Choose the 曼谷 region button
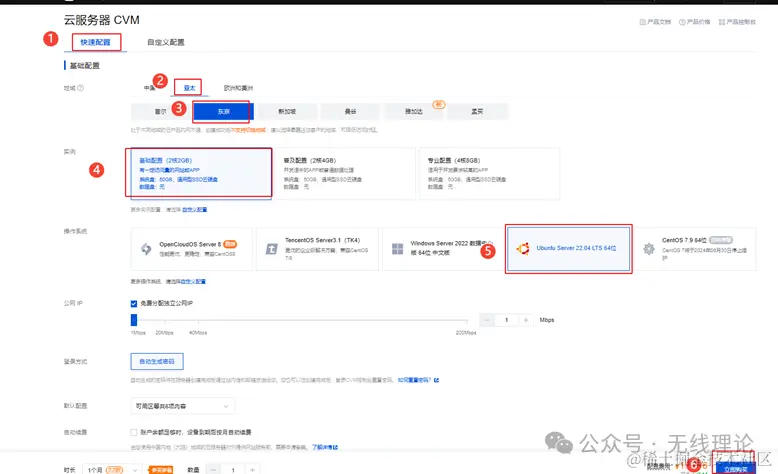The width and height of the screenshot is (778, 474). tap(350, 112)
